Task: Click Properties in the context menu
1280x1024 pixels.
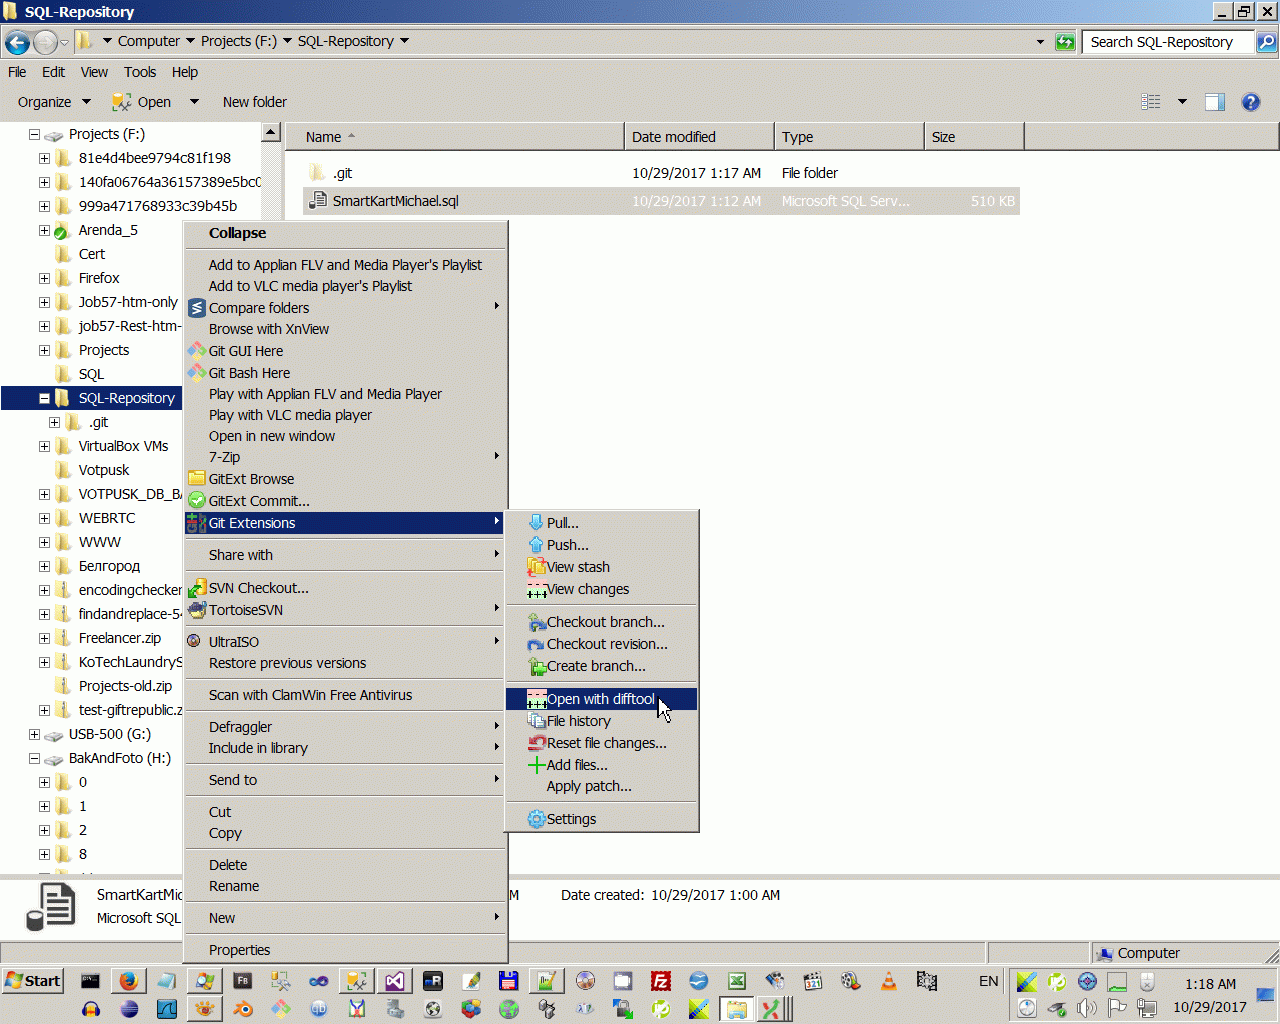Action: (x=345, y=950)
